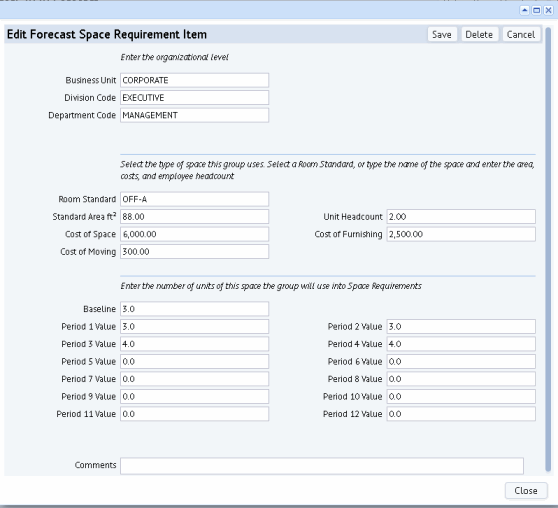Screen dimensions: 558x508
Task: Focus the Cost of Moving field
Action: (194, 252)
